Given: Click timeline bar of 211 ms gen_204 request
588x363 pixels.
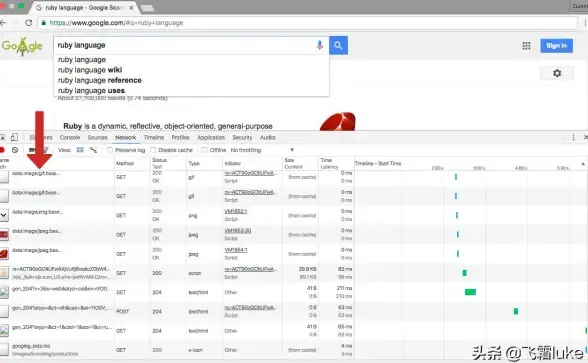Looking at the screenshot, I should pos(470,292).
